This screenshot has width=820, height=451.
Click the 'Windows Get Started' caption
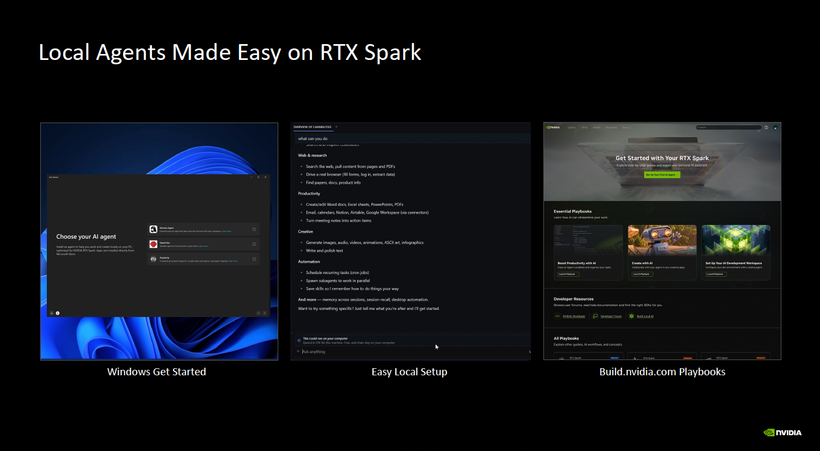(x=156, y=372)
